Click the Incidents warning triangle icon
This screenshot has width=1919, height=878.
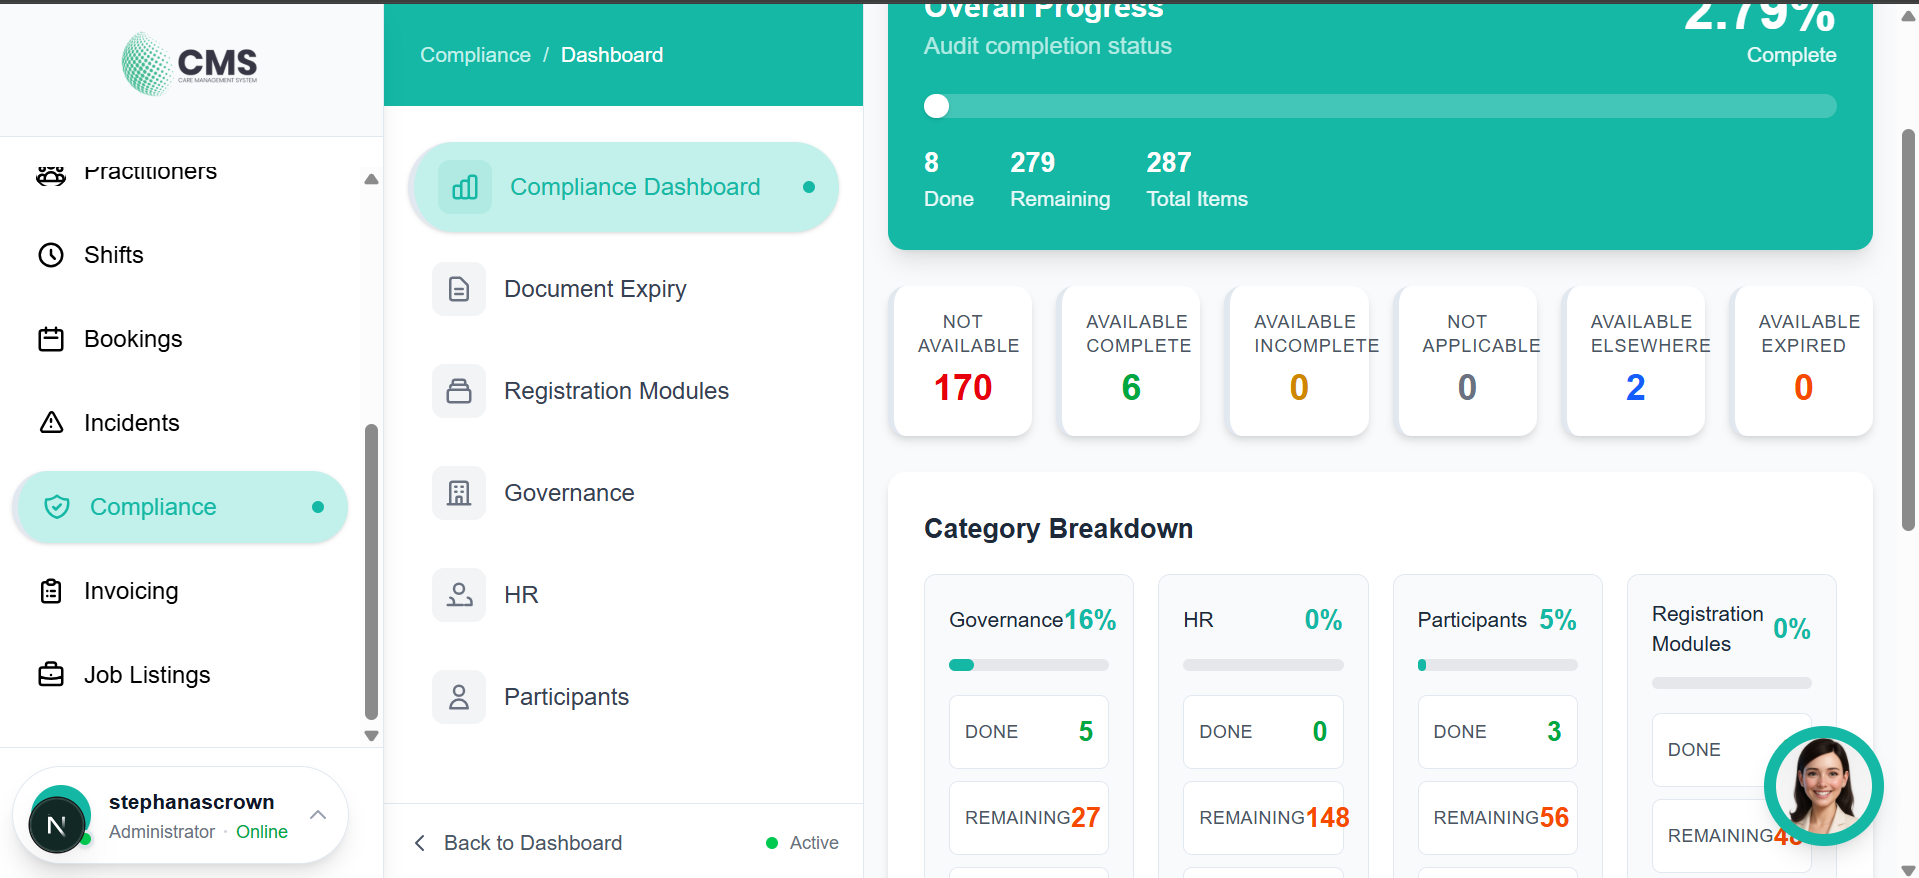51,422
